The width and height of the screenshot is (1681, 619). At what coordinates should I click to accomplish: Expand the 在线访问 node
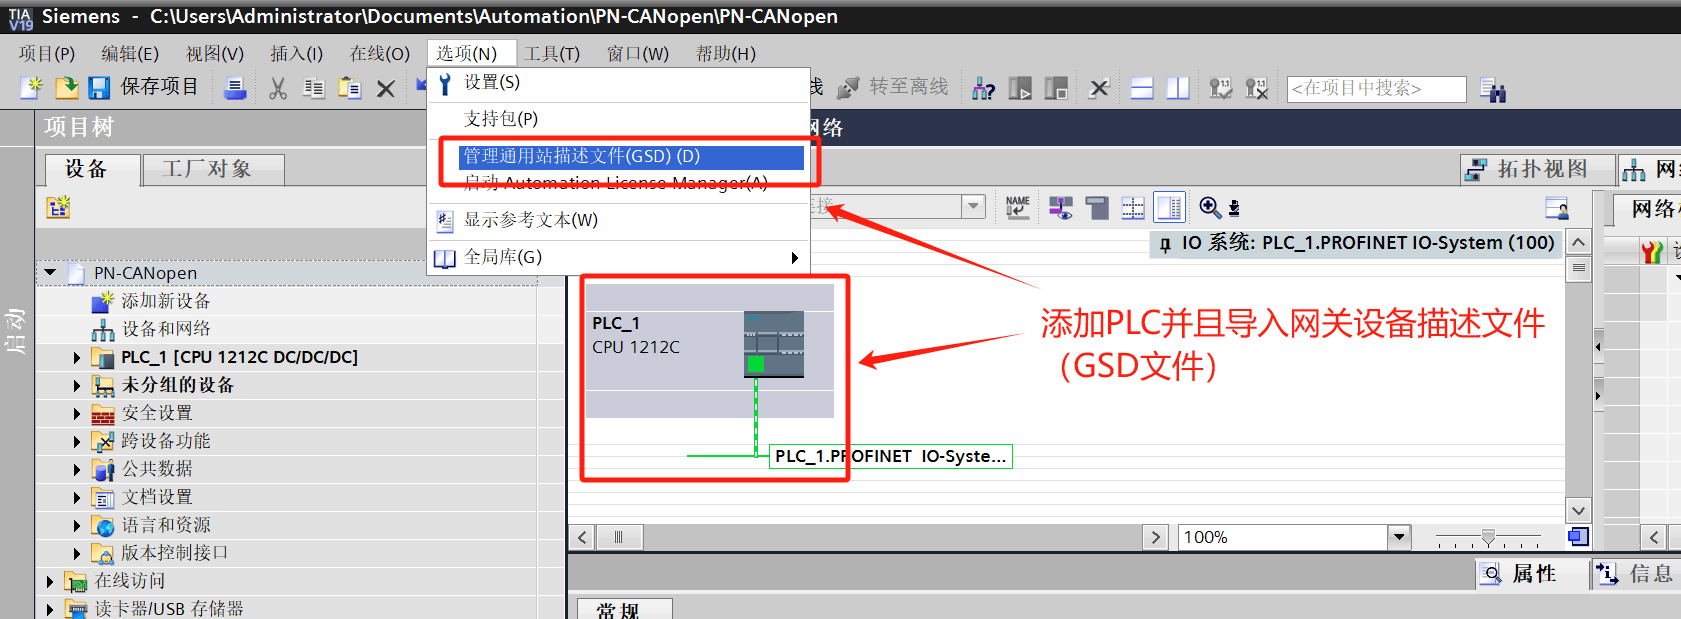(50, 581)
